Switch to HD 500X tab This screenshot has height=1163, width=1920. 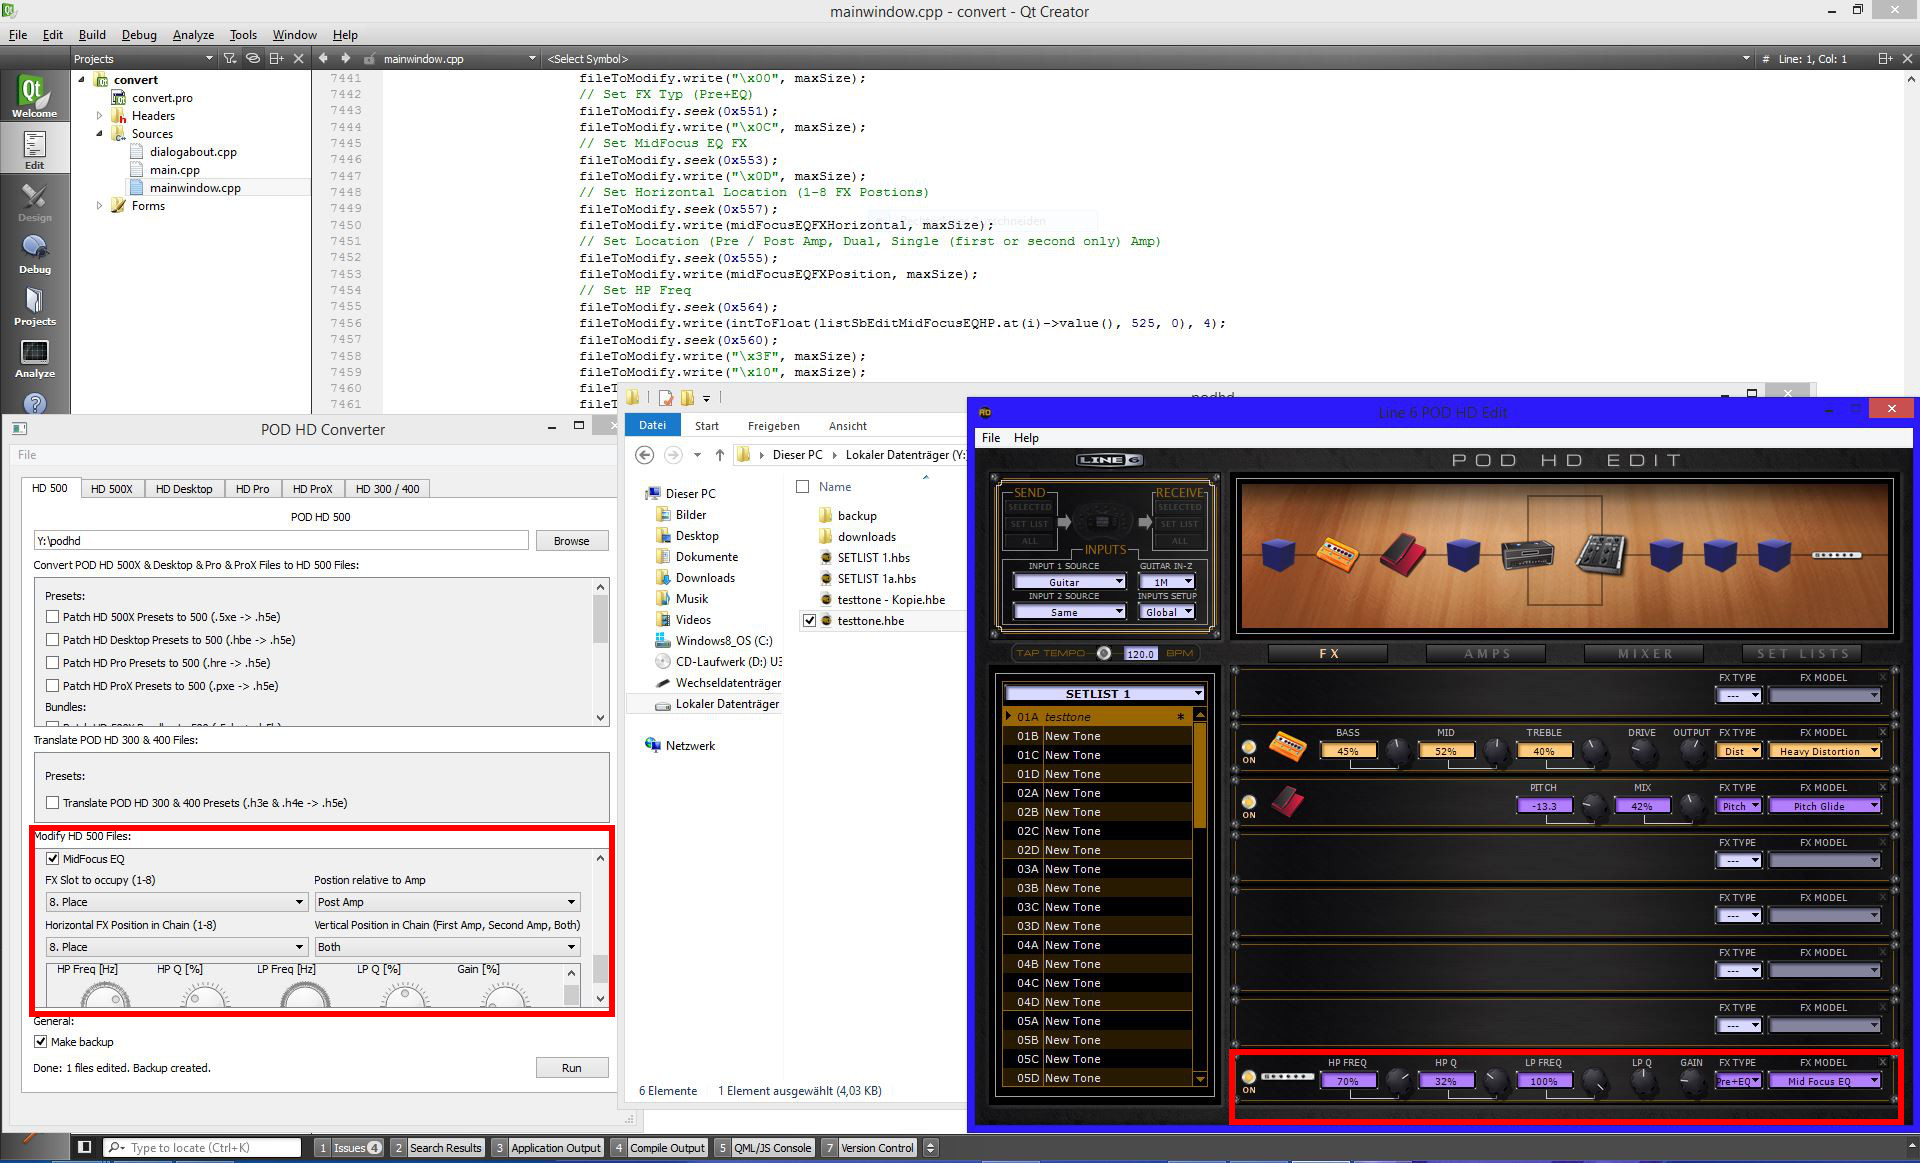click(111, 489)
